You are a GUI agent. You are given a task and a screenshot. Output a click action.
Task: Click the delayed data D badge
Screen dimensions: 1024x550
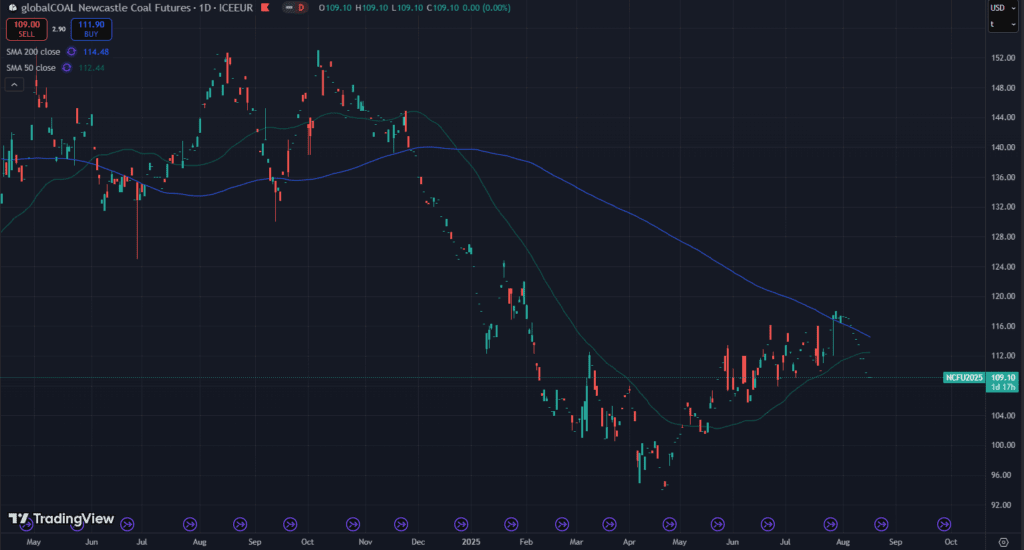point(302,7)
